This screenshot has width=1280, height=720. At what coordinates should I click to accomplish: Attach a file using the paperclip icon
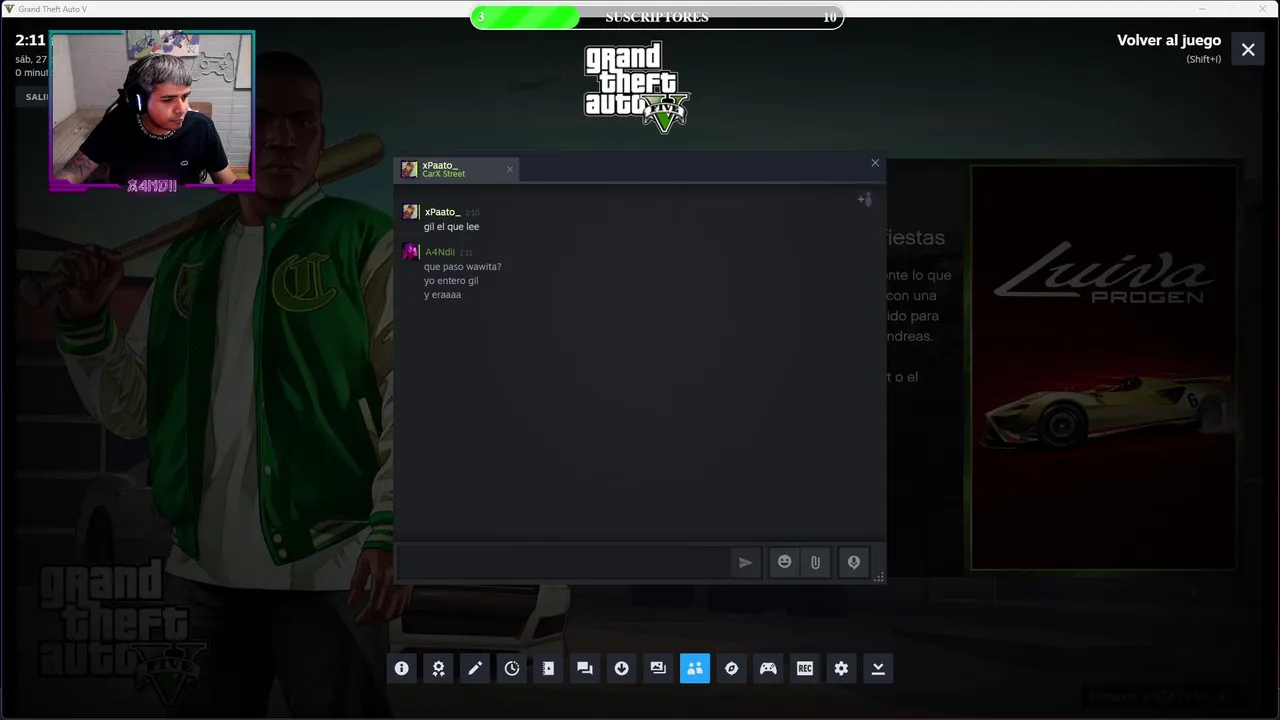pyautogui.click(x=815, y=562)
